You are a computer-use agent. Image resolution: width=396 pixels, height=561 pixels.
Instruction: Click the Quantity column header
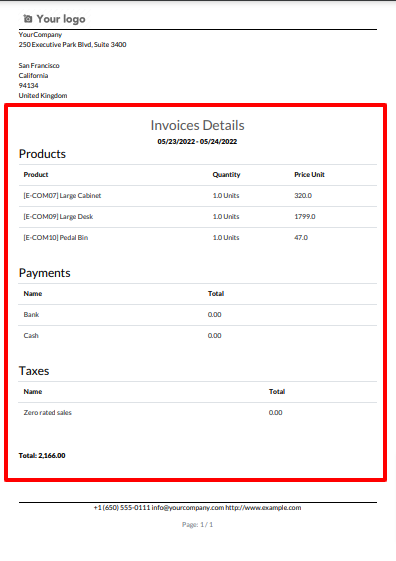pyautogui.click(x=226, y=175)
